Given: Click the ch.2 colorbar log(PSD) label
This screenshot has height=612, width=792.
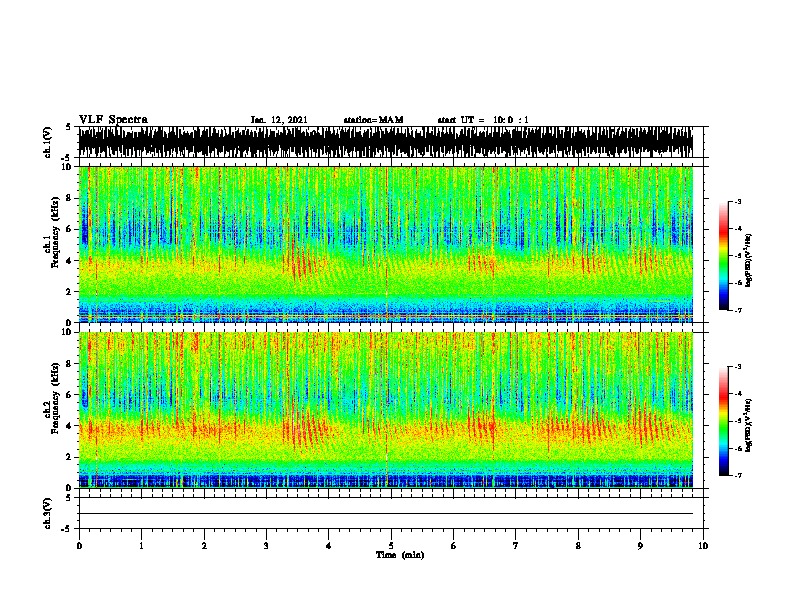Looking at the screenshot, I should (749, 425).
